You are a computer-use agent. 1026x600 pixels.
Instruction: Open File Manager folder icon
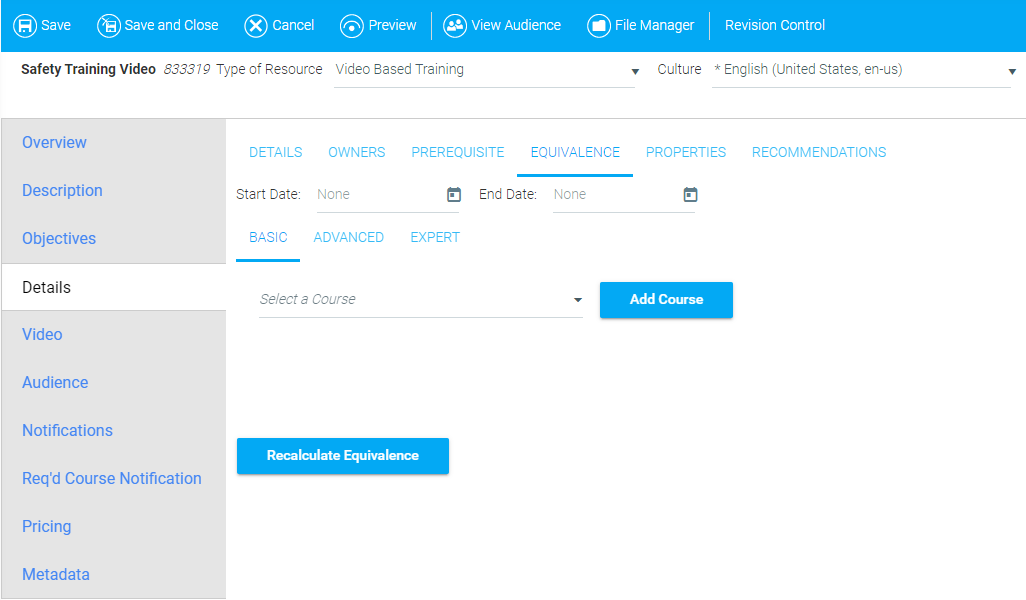click(x=599, y=26)
